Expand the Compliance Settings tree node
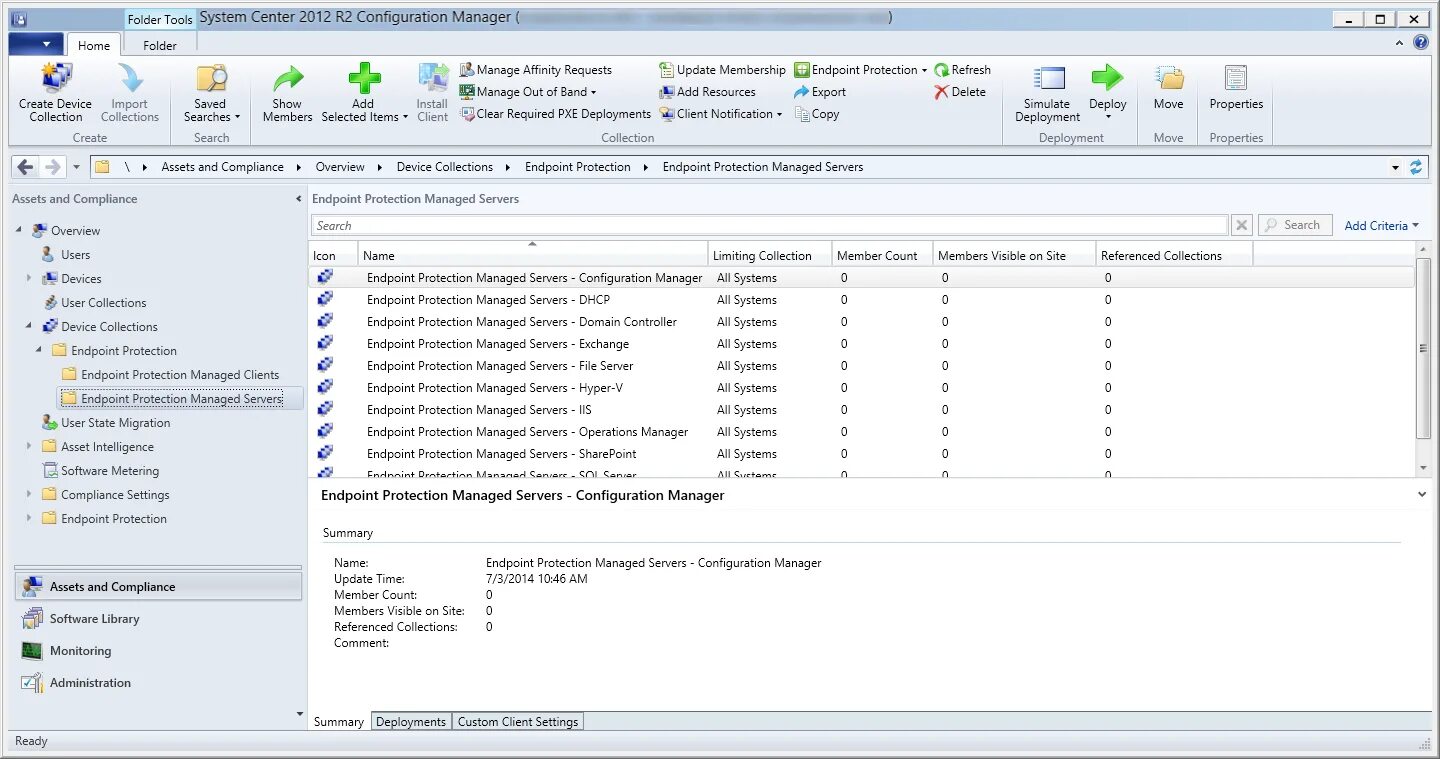 coord(29,495)
